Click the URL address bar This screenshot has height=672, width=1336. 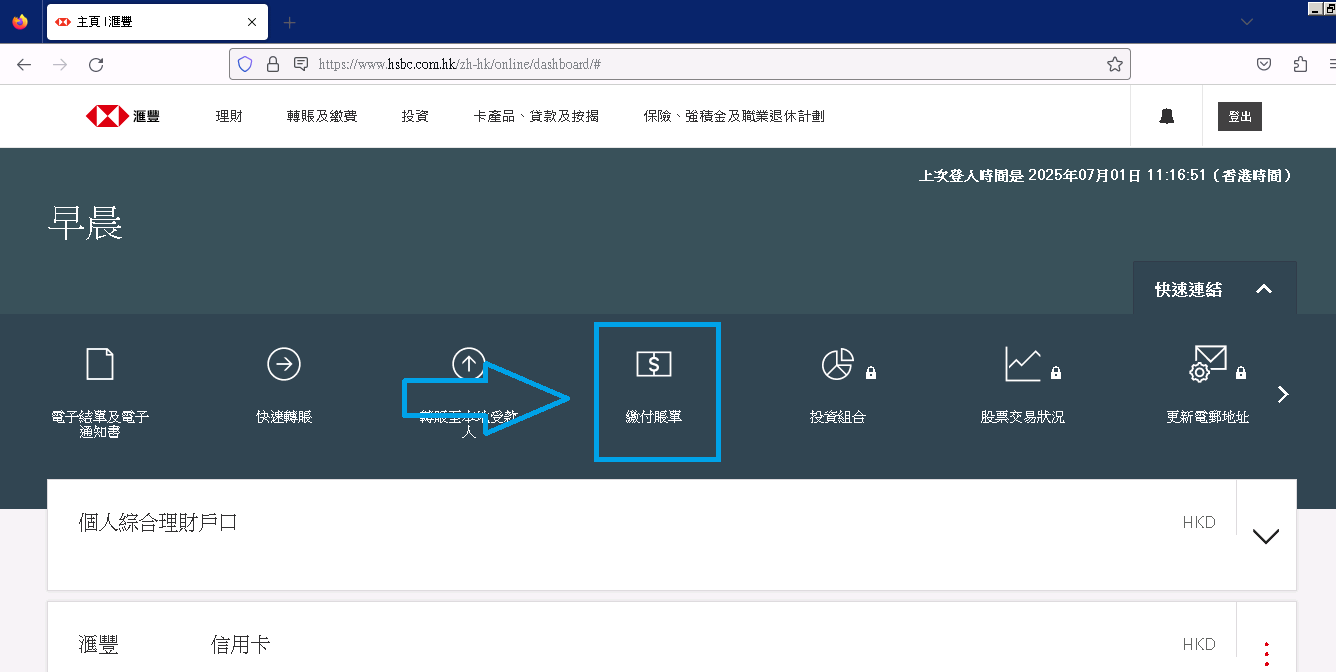[x=700, y=65]
